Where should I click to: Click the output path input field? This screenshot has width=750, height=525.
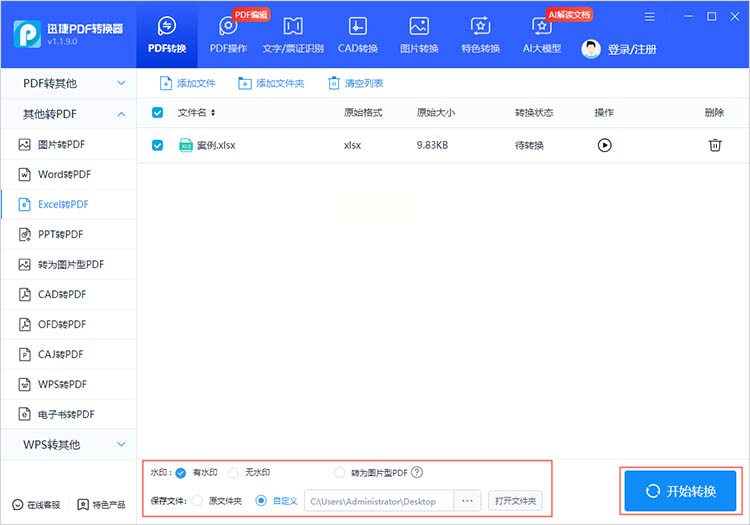[378, 501]
